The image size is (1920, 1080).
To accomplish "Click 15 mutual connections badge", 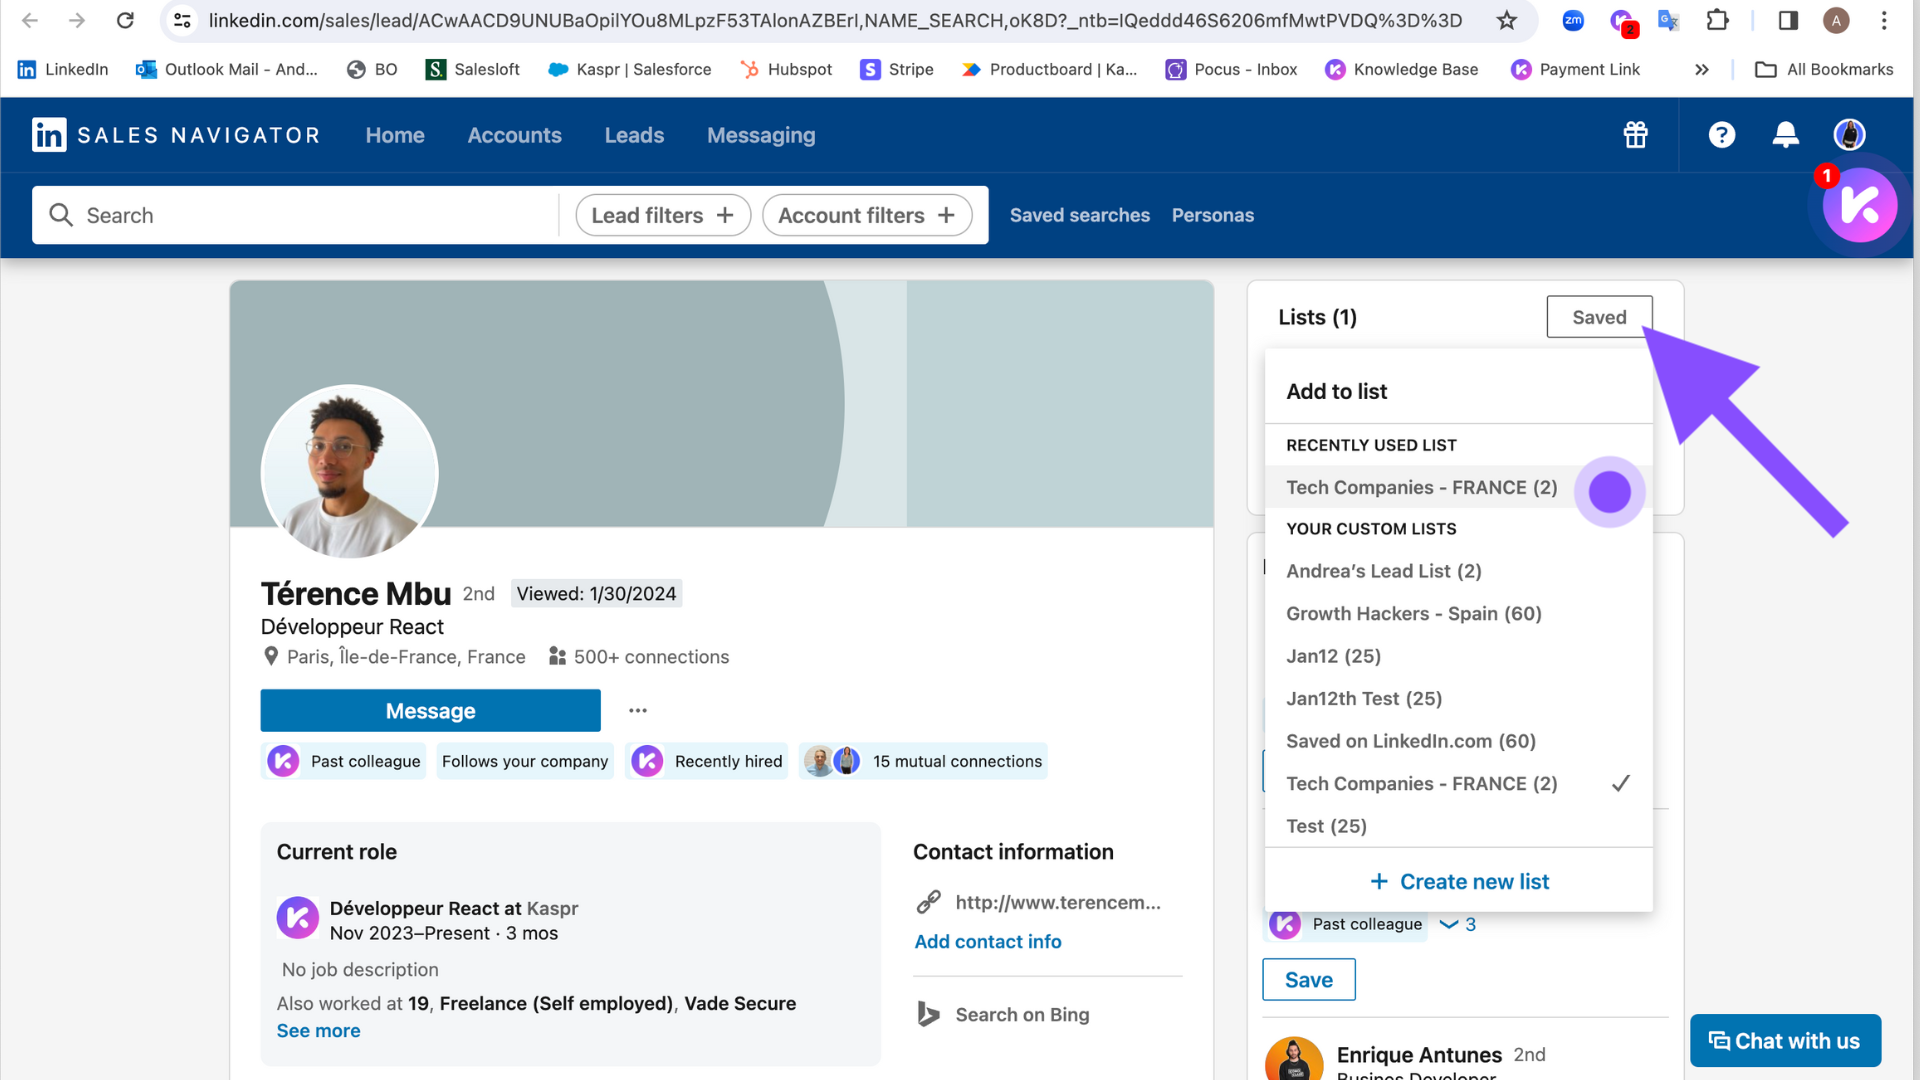I will tap(923, 761).
